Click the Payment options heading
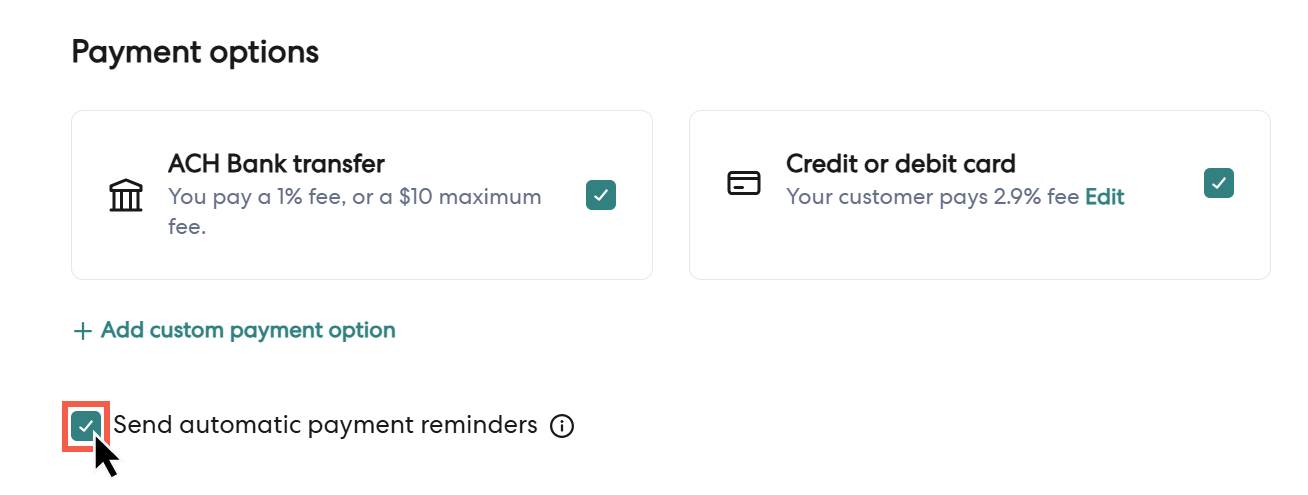1308x495 pixels. click(195, 52)
